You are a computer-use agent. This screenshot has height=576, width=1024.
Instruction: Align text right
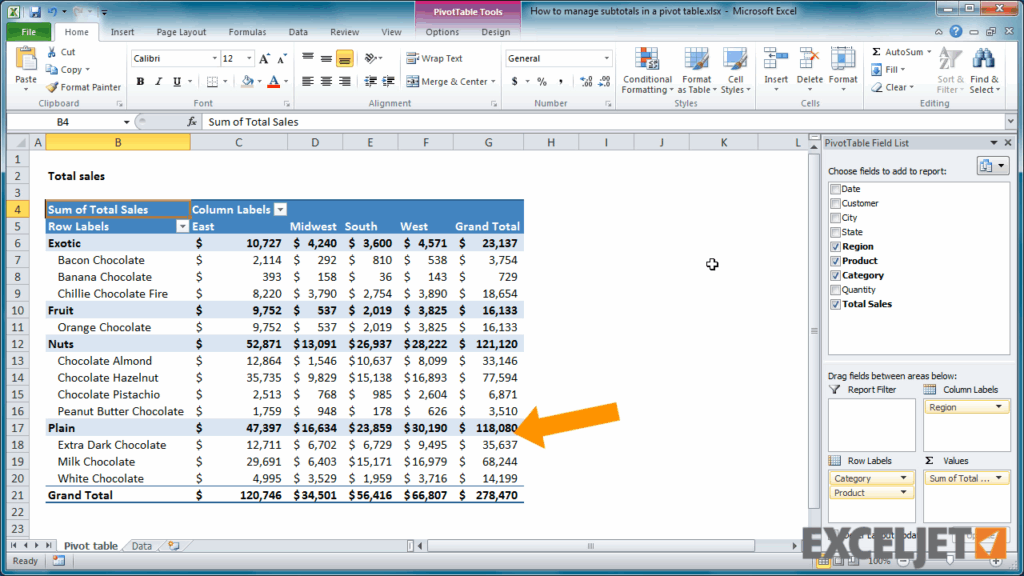[344, 82]
